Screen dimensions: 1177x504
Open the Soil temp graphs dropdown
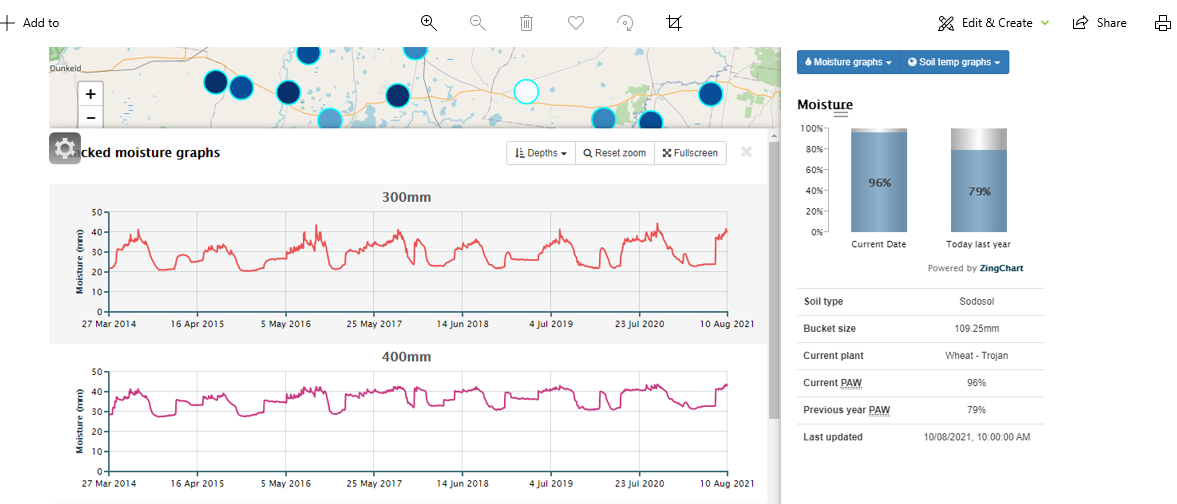click(954, 62)
